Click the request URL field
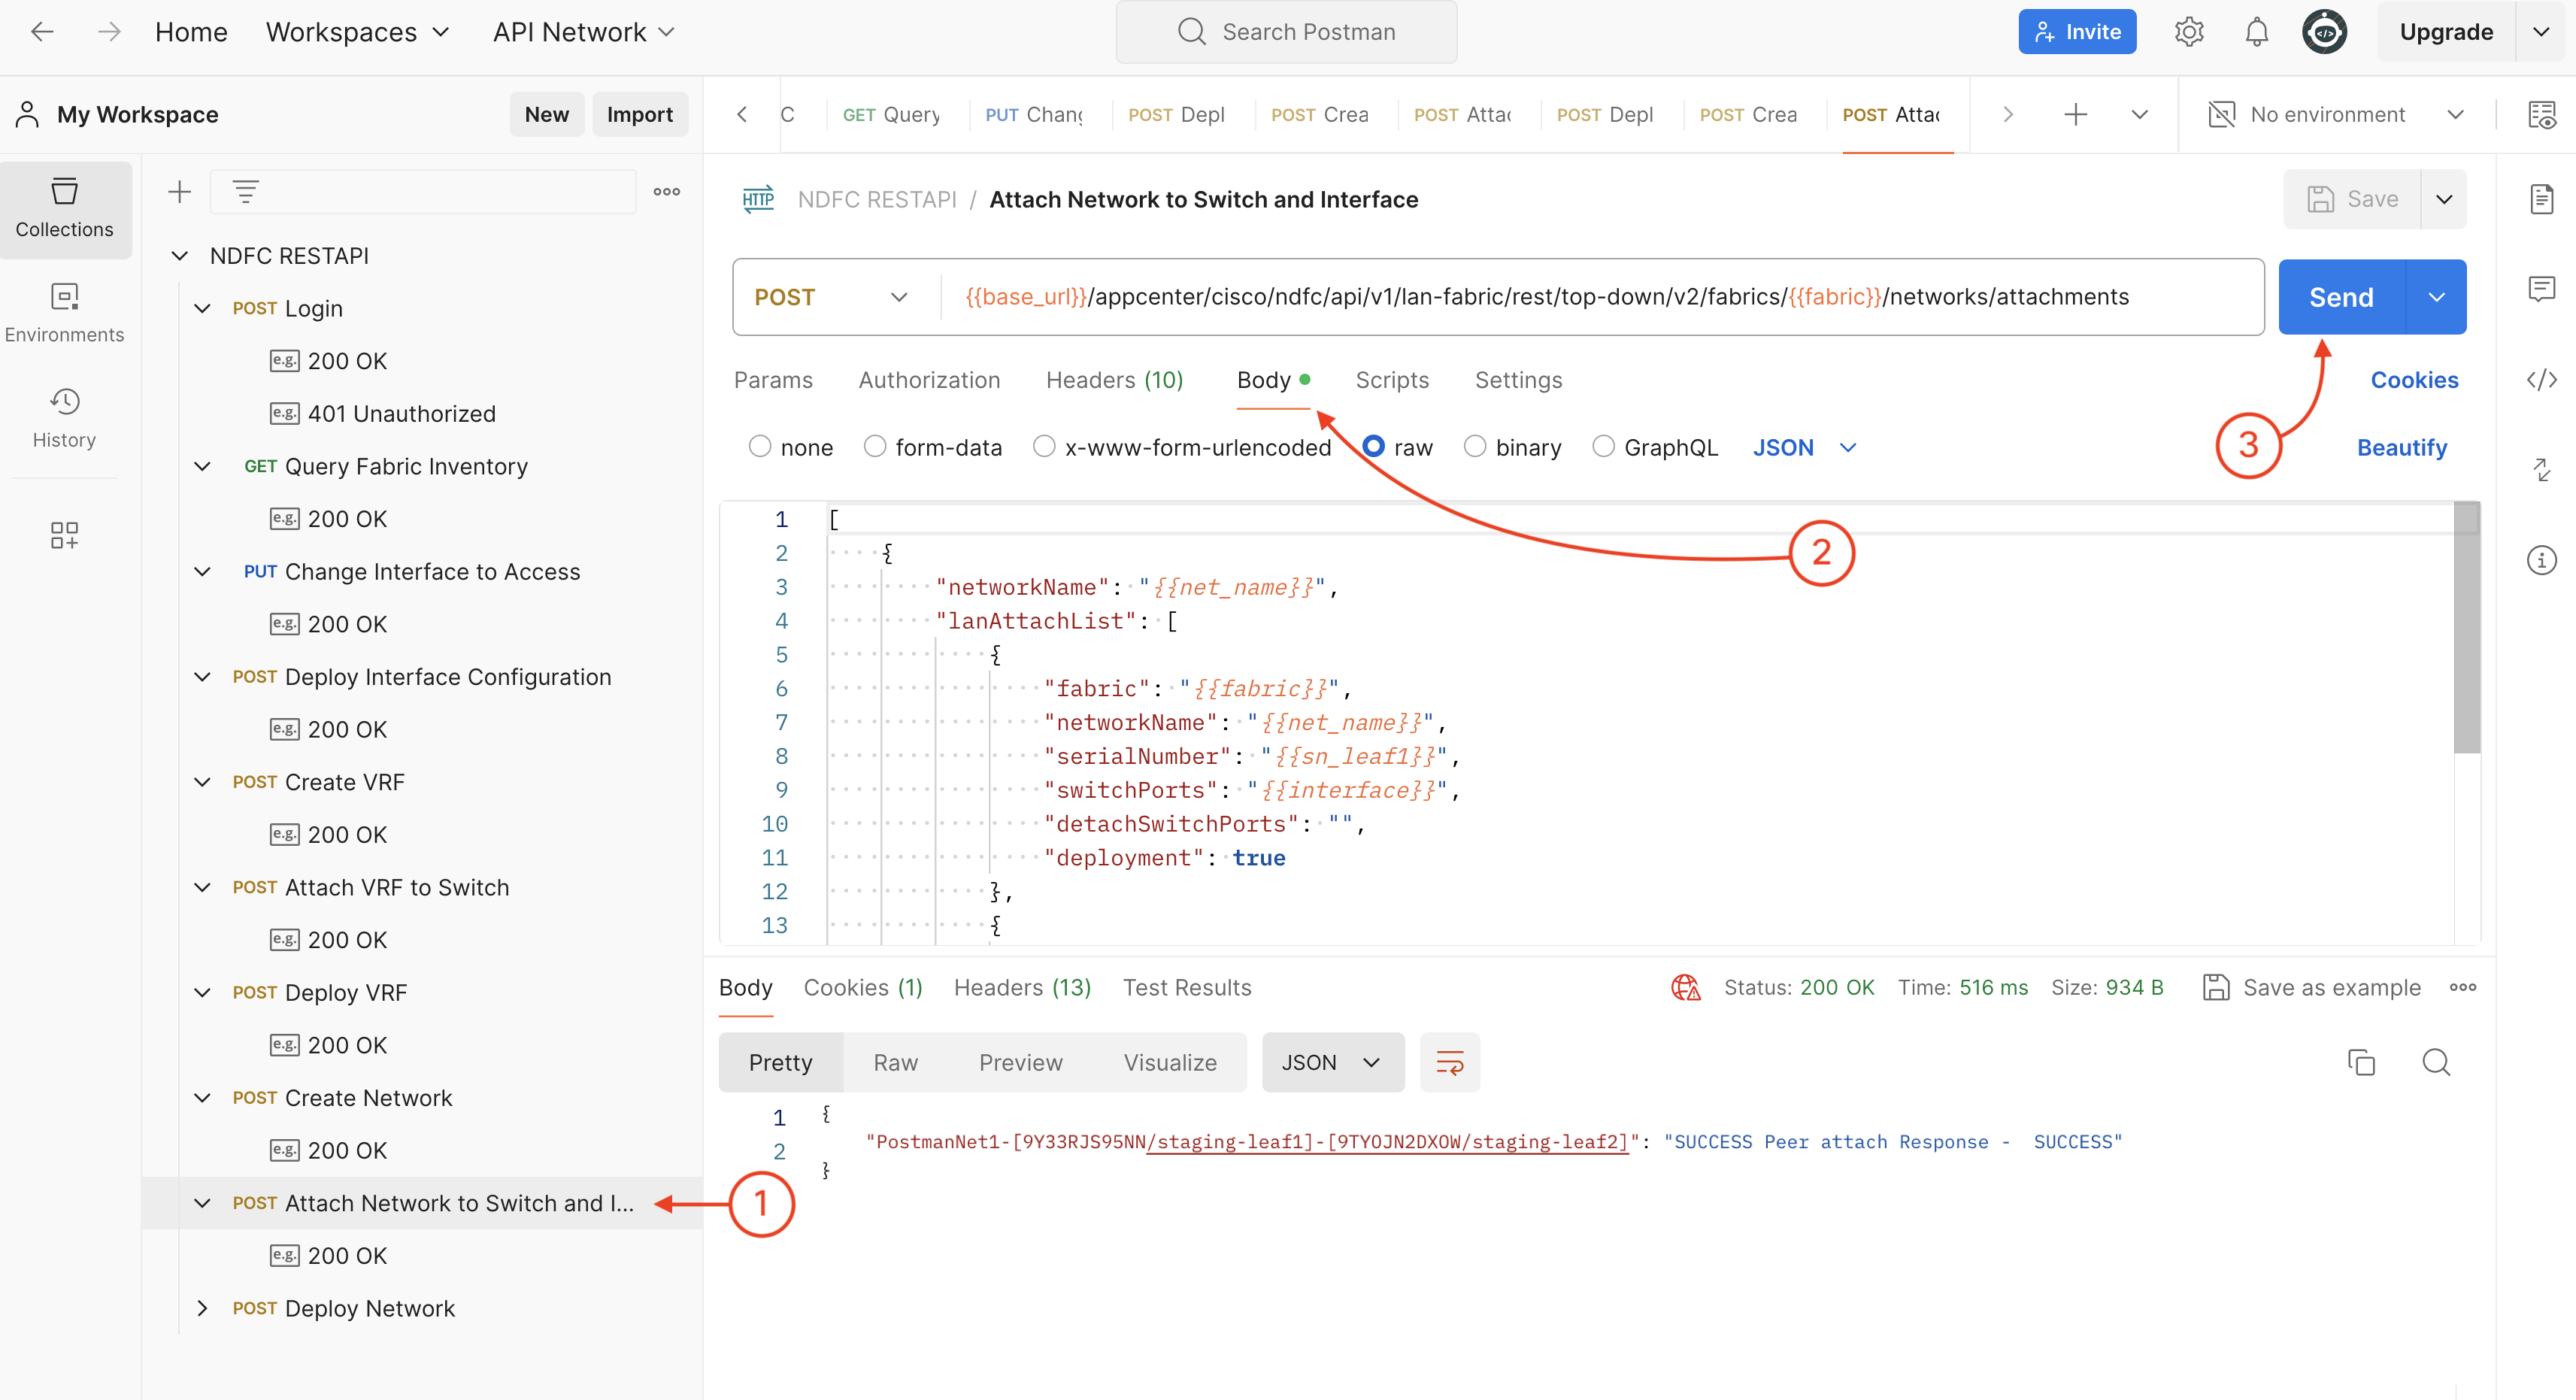Viewport: 2576px width, 1400px height. [x=1601, y=297]
